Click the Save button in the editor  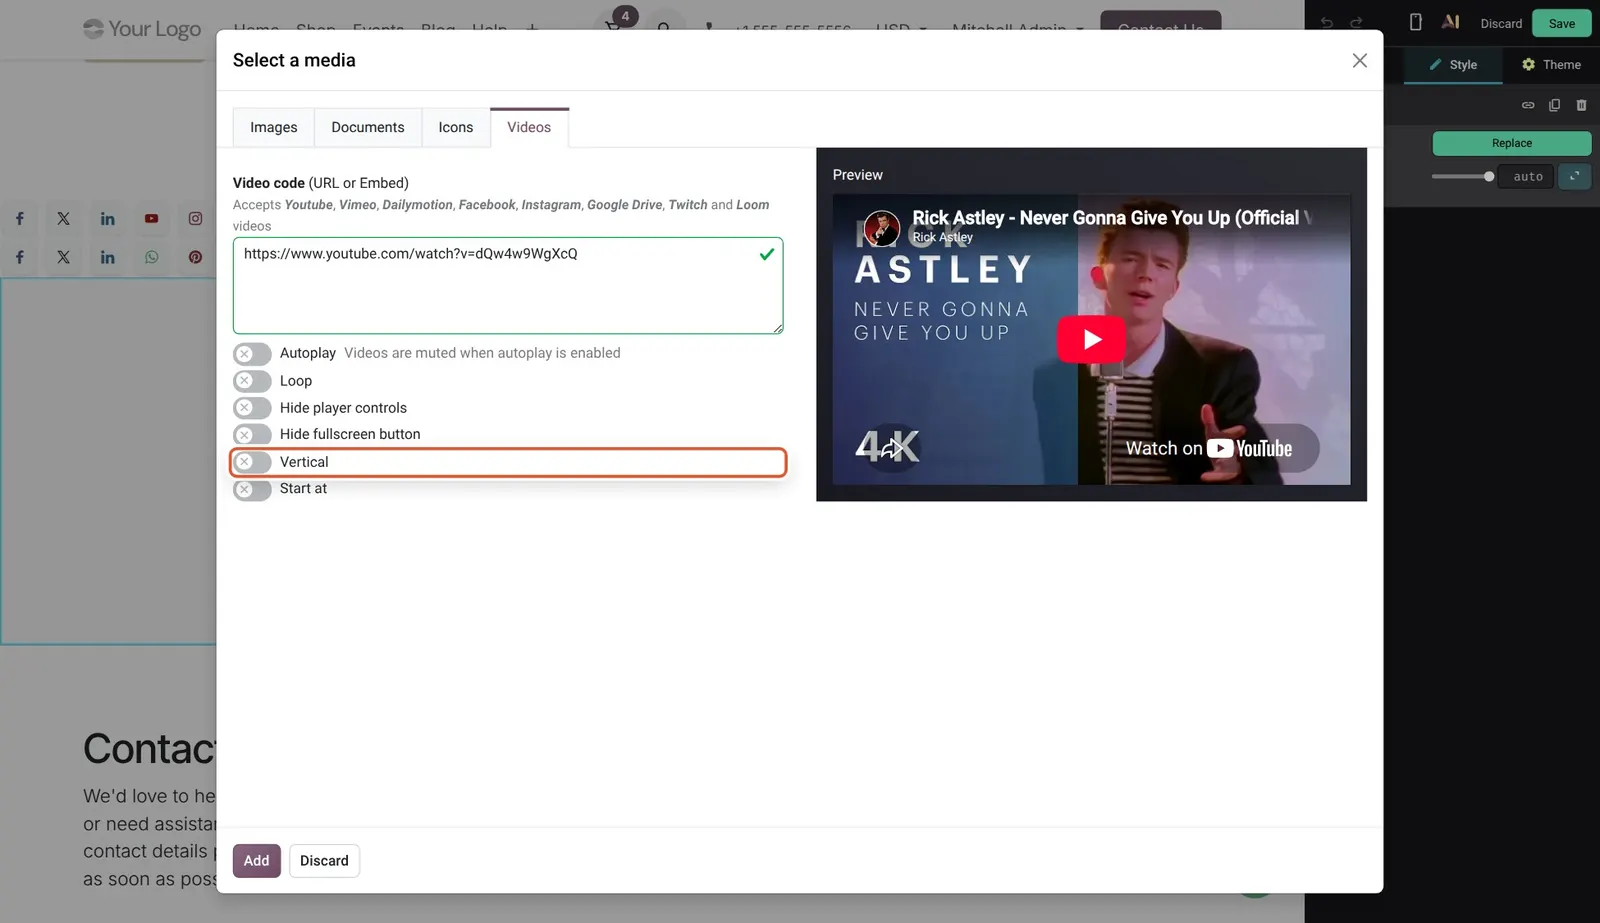coord(1561,23)
